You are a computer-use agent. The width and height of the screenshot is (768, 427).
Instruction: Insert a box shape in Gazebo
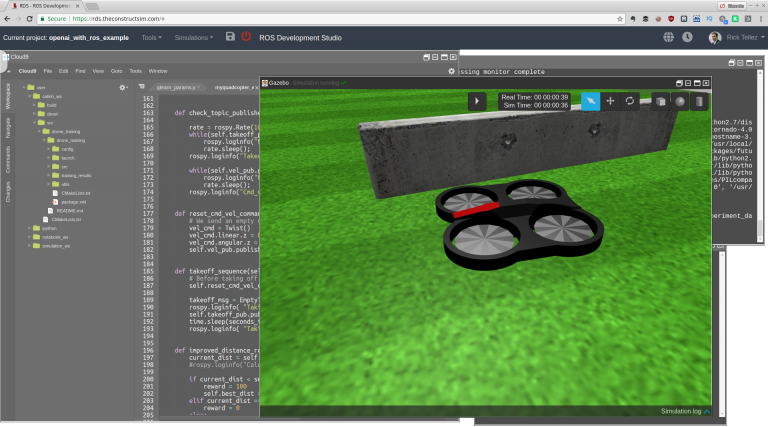(660, 101)
